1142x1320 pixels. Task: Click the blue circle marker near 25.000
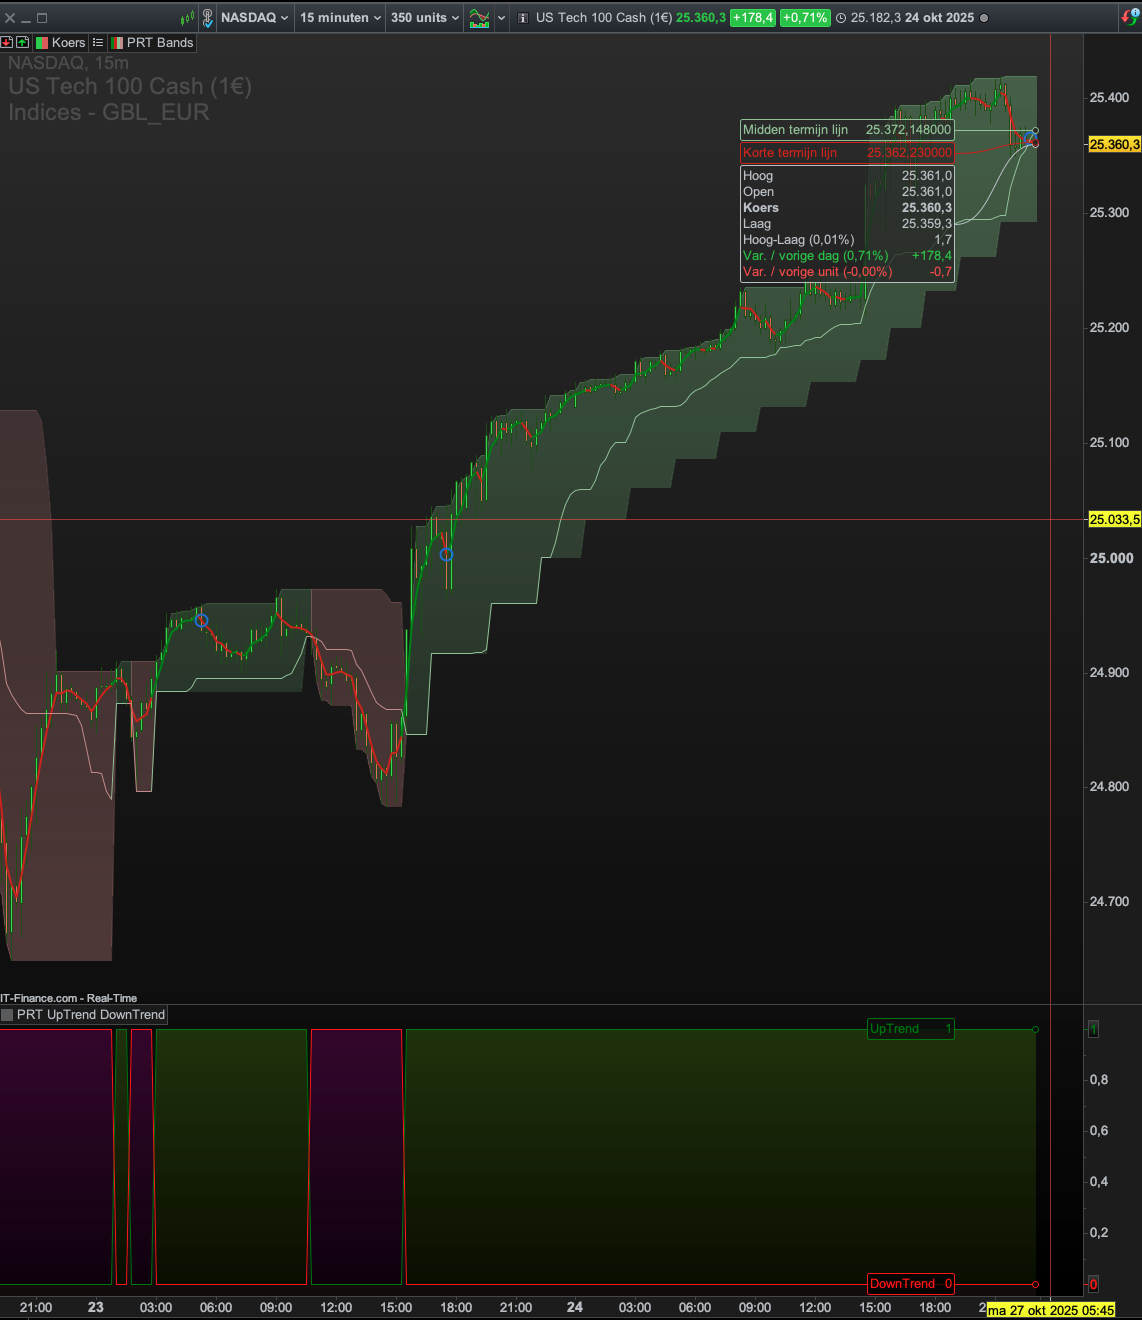click(446, 555)
